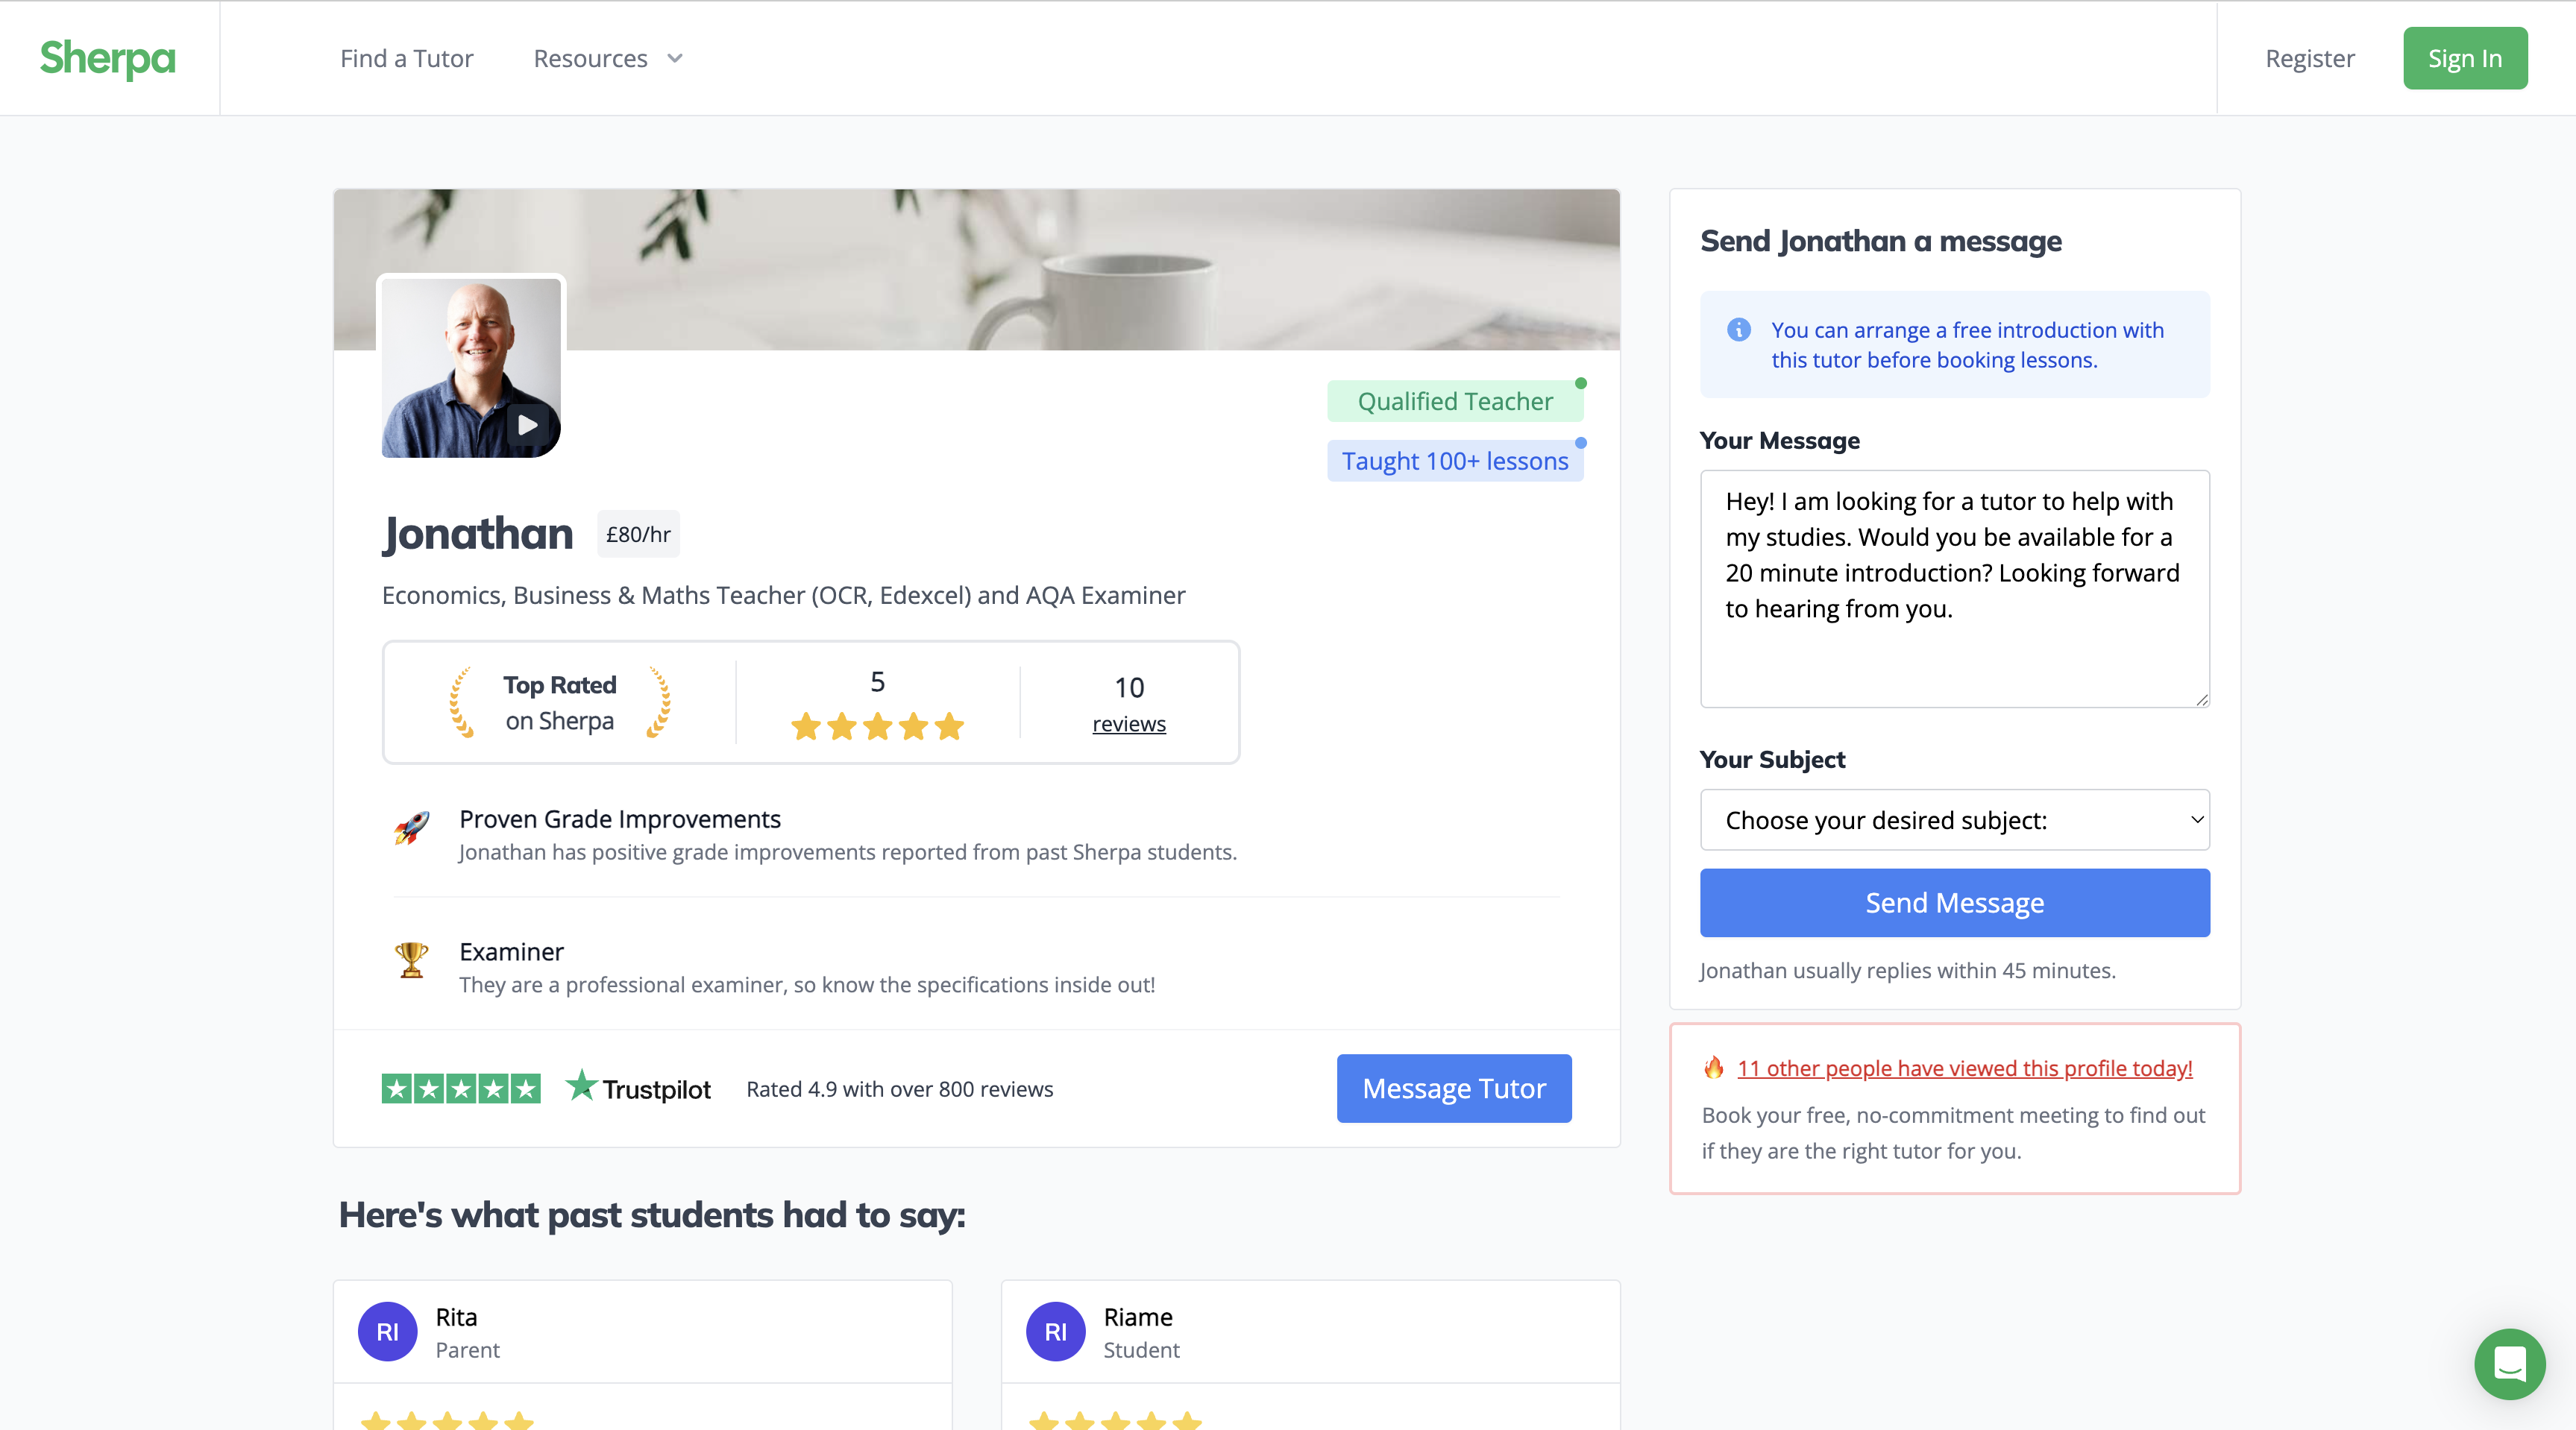Click the trophy icon next to Examiner
Viewport: 2576px width, 1430px height.
click(x=411, y=960)
